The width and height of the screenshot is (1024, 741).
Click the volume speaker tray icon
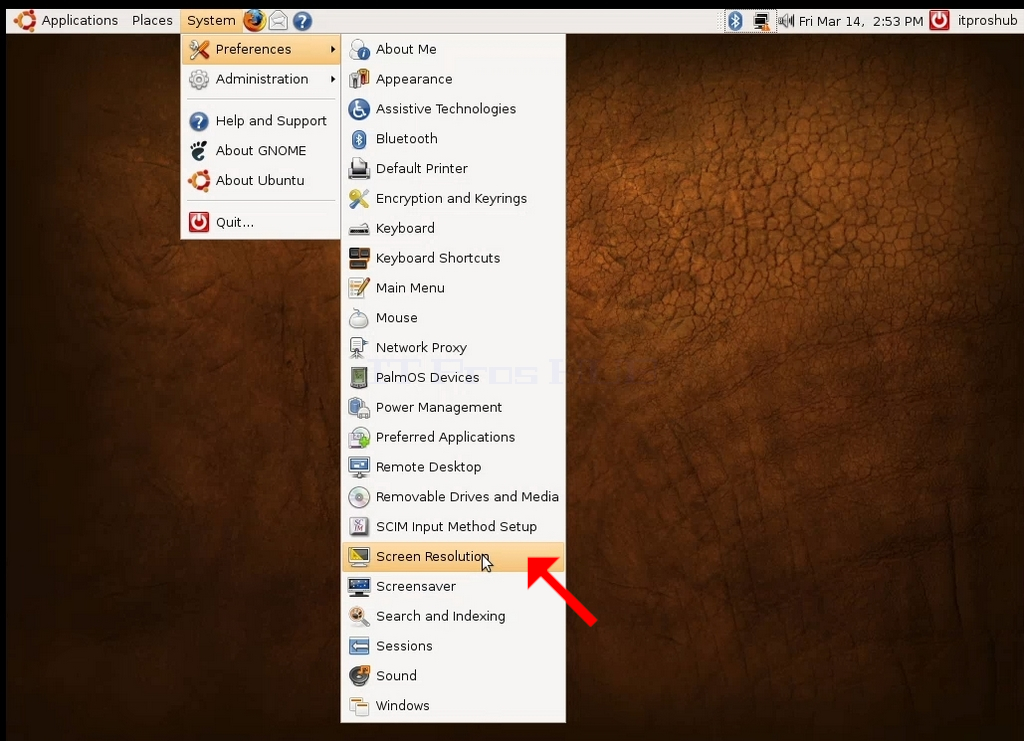786,21
